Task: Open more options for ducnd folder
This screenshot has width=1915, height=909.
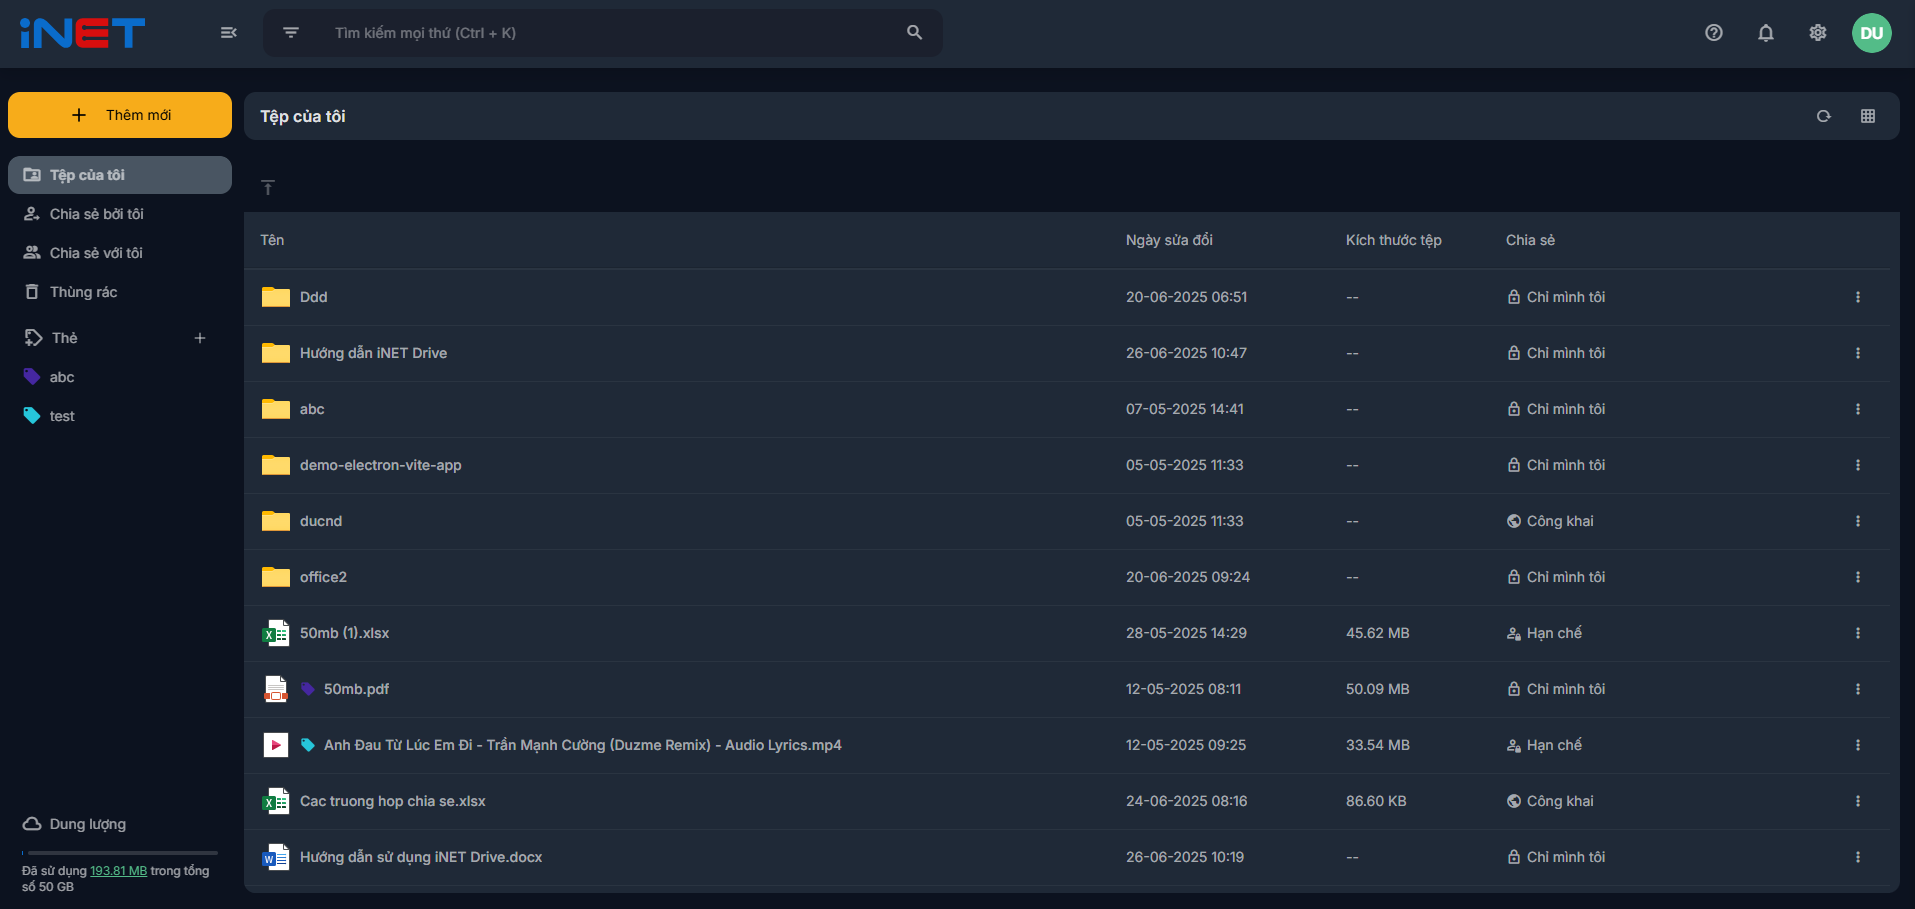Action: click(1858, 521)
